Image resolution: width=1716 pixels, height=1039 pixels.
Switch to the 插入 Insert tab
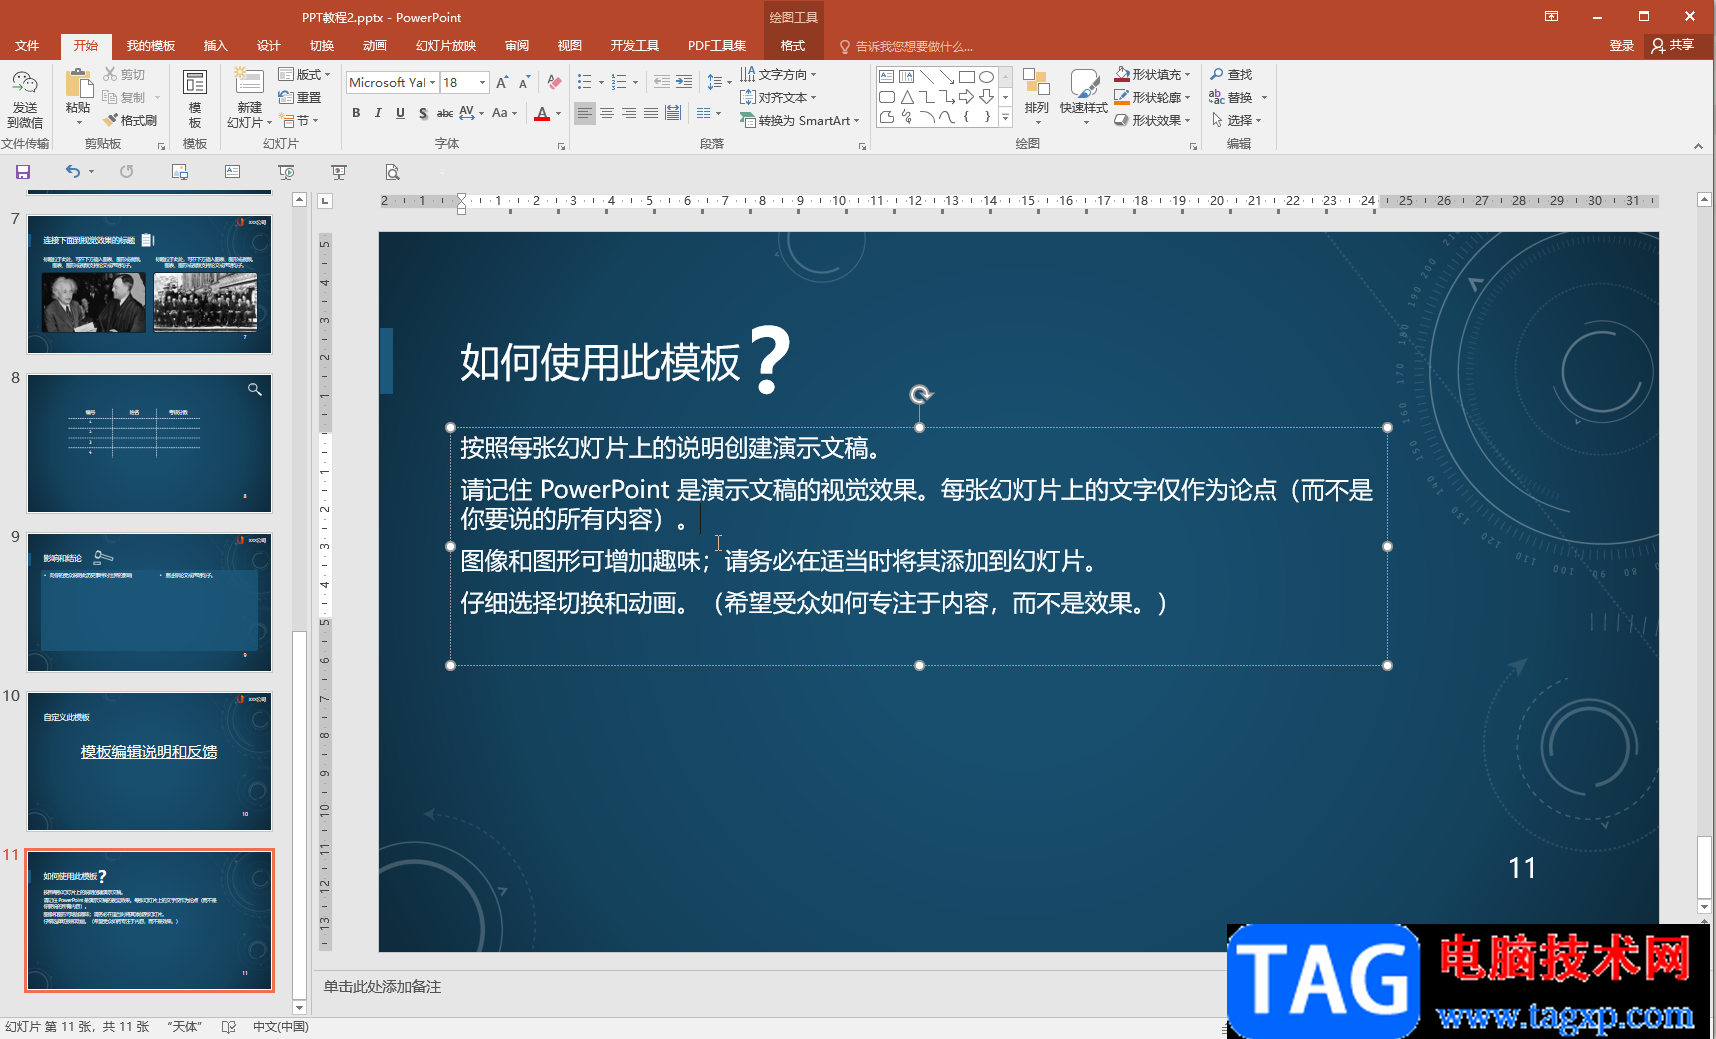[x=216, y=46]
